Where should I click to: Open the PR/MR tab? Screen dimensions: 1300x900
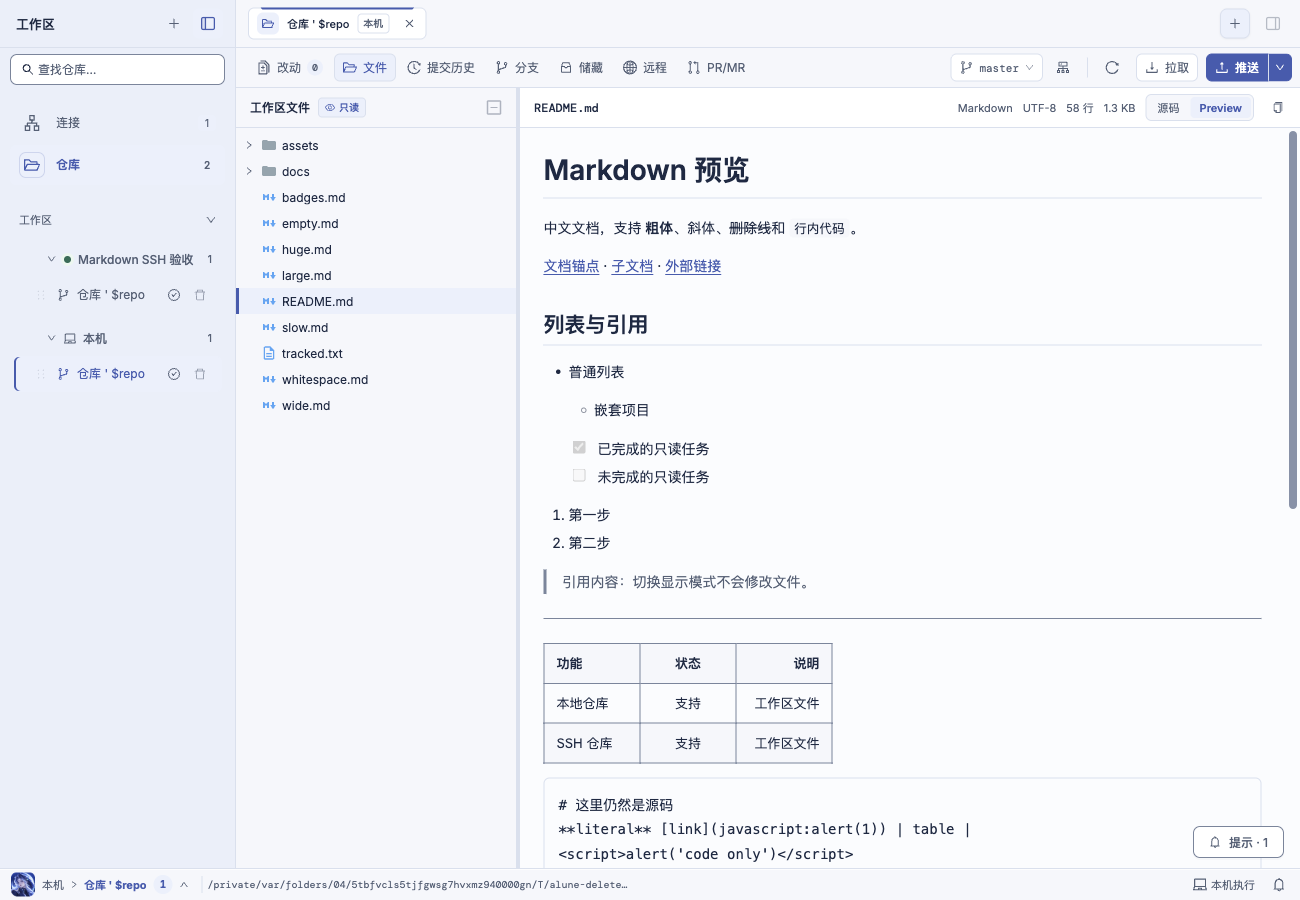click(x=716, y=68)
